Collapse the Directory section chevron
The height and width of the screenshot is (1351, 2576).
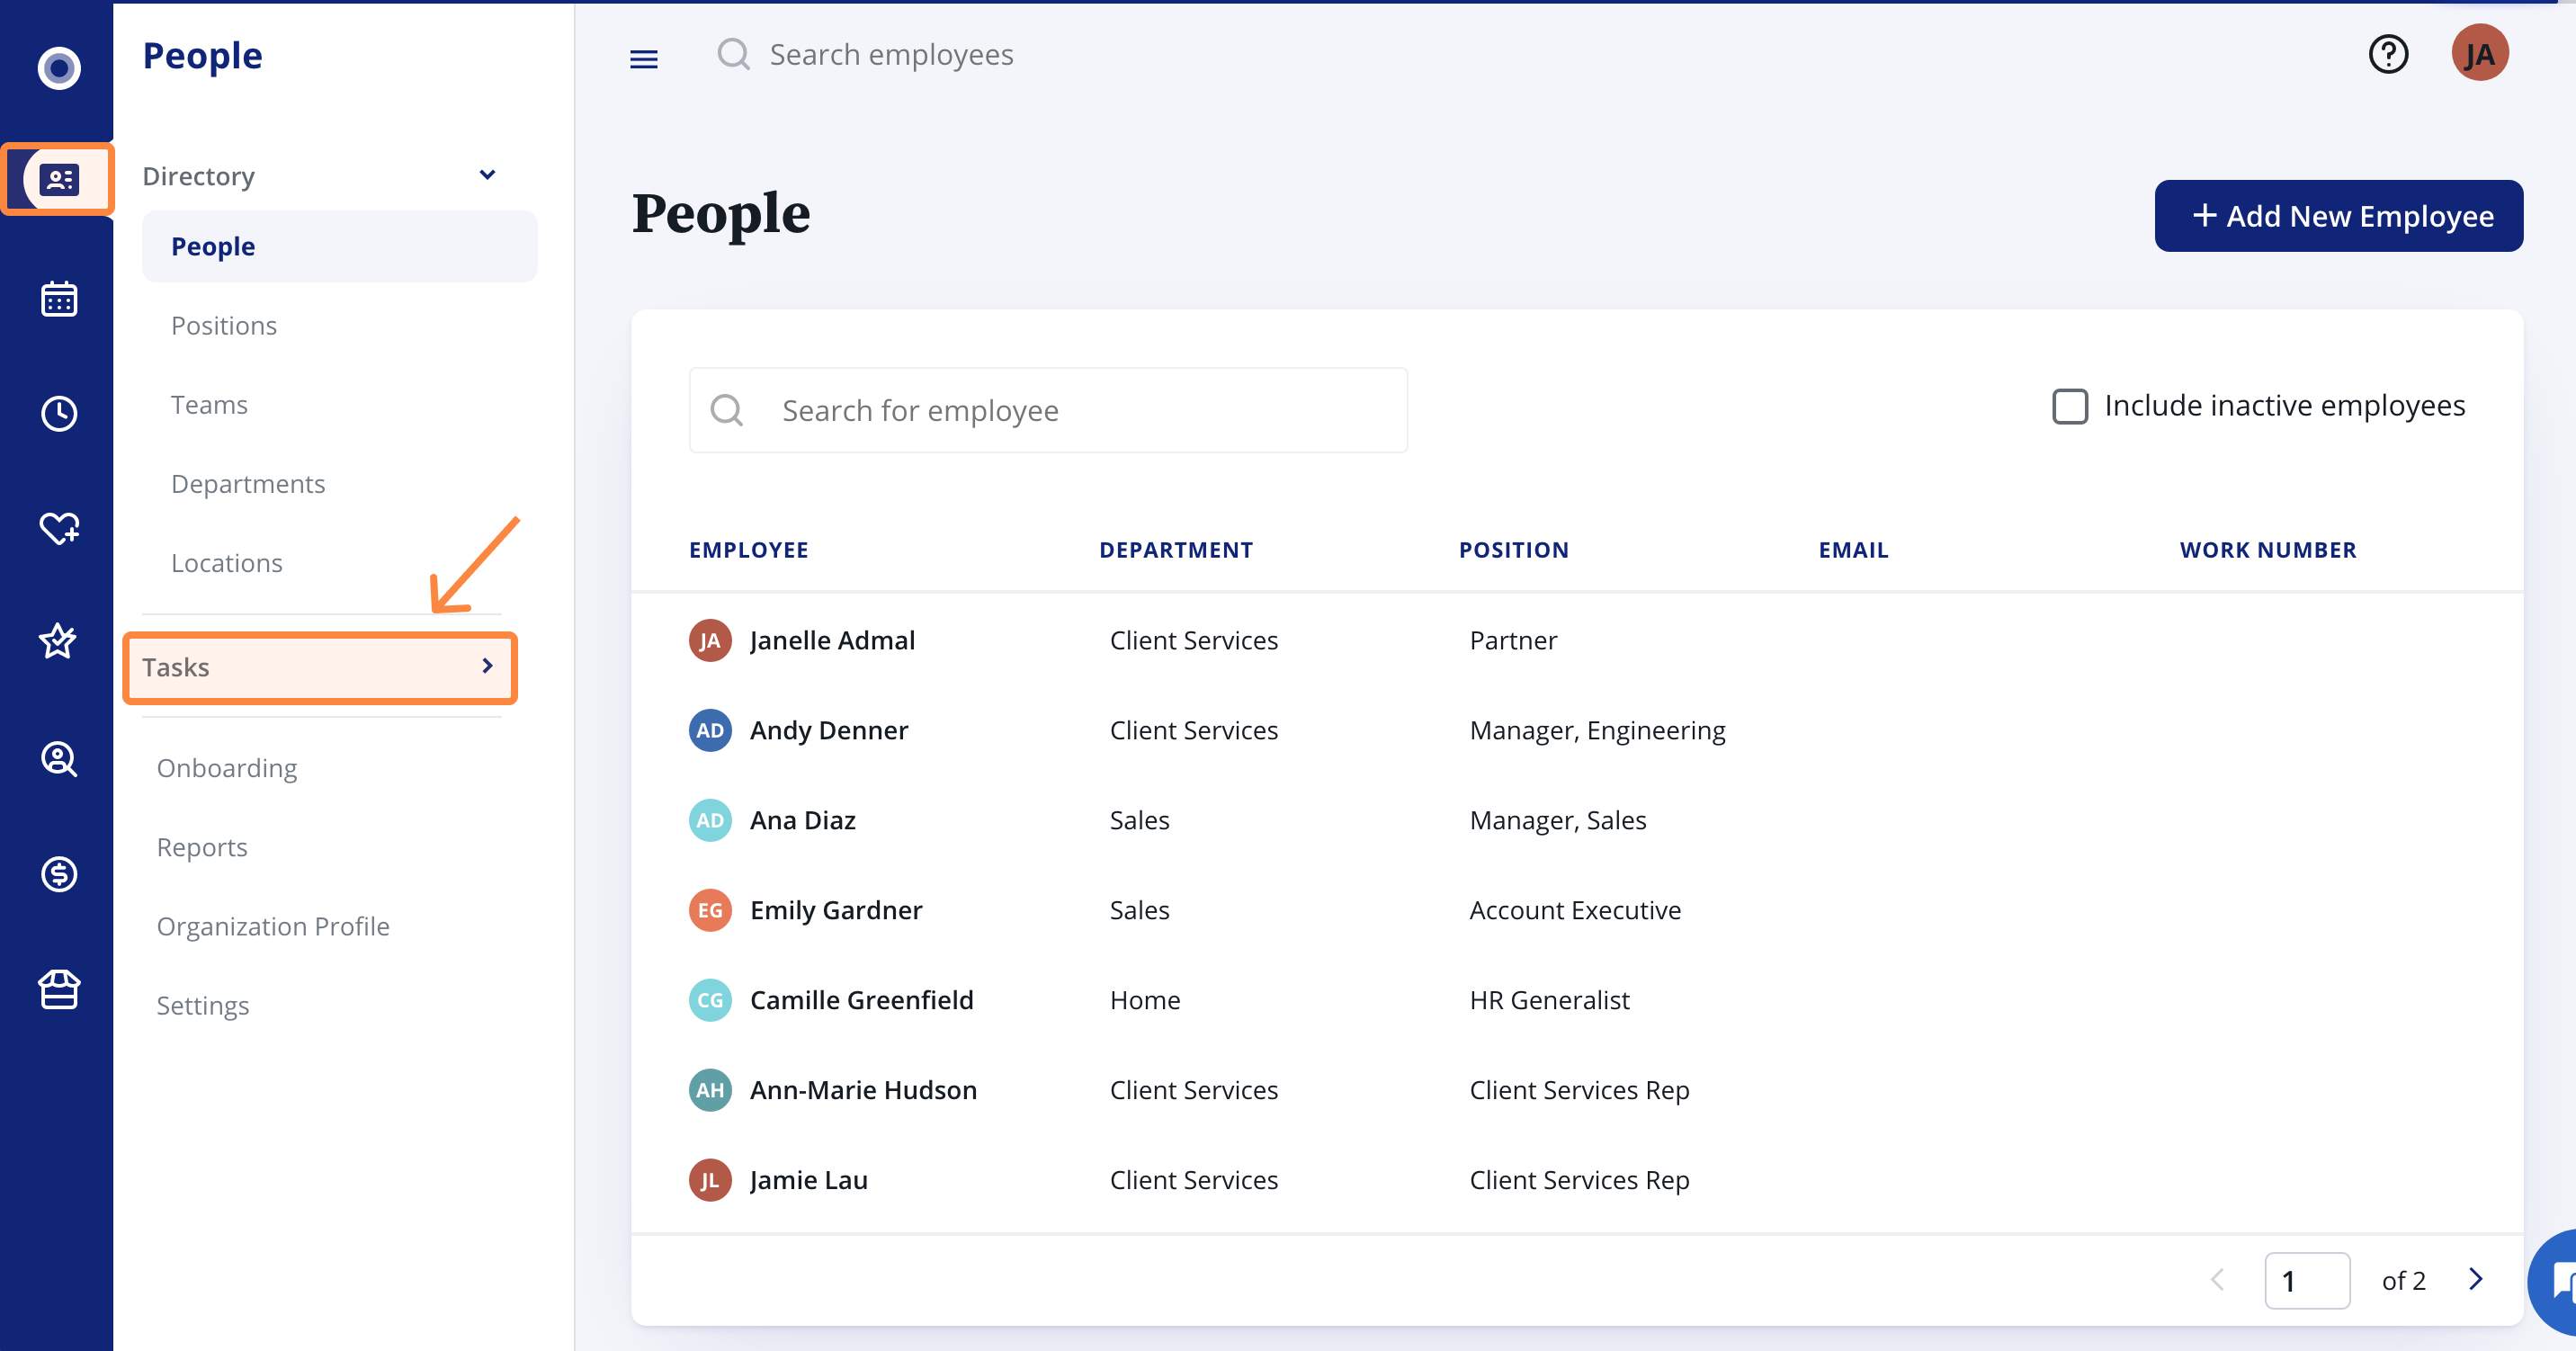(x=487, y=175)
